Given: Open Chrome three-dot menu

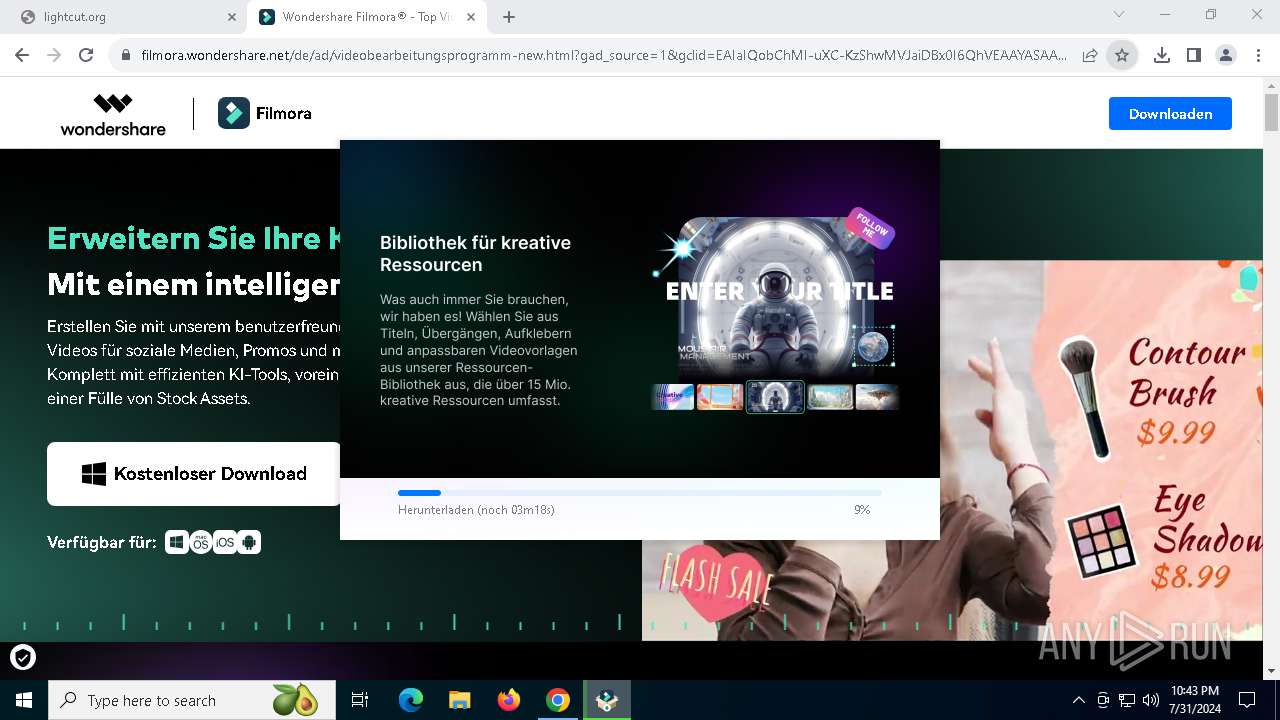Looking at the screenshot, I should pos(1258,56).
